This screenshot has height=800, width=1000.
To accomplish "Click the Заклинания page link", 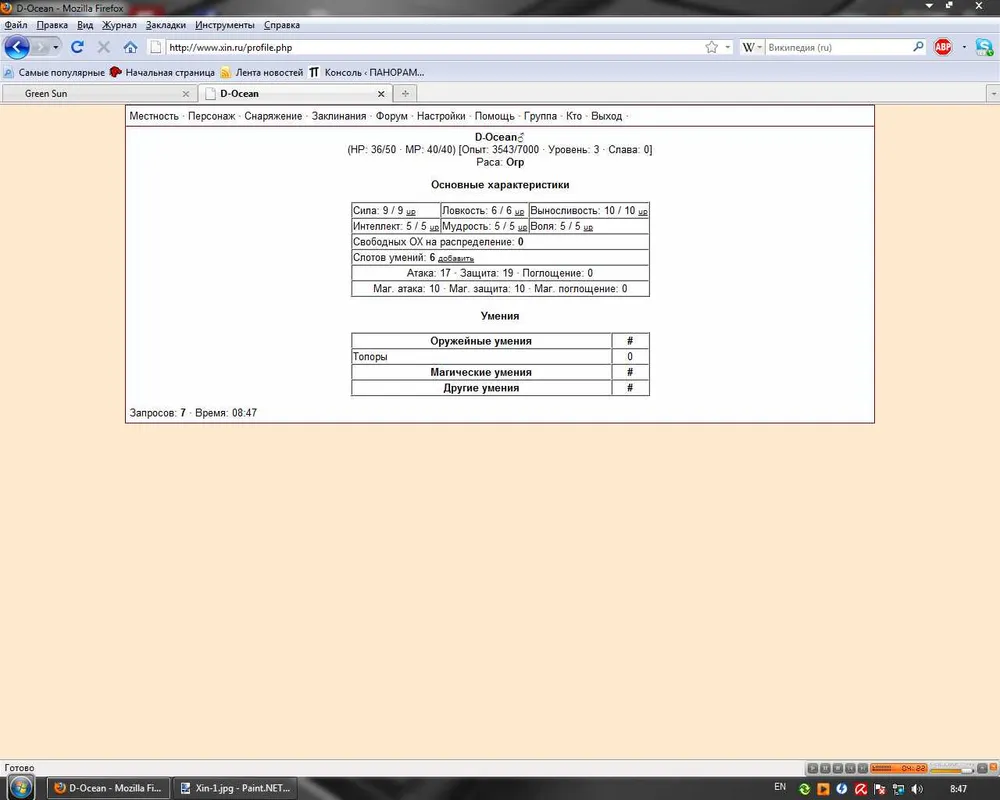I will tap(339, 116).
